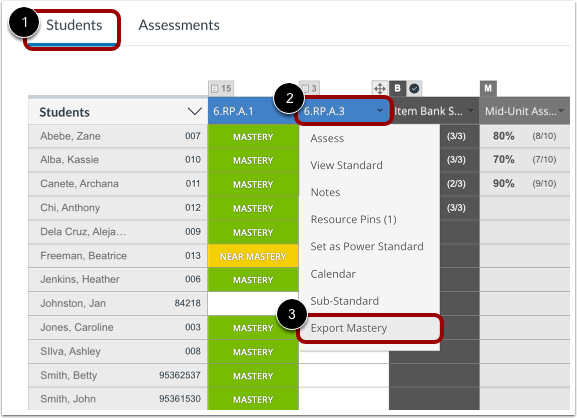
Task: Choose Sub-Standard from the menu
Action: [x=344, y=301]
